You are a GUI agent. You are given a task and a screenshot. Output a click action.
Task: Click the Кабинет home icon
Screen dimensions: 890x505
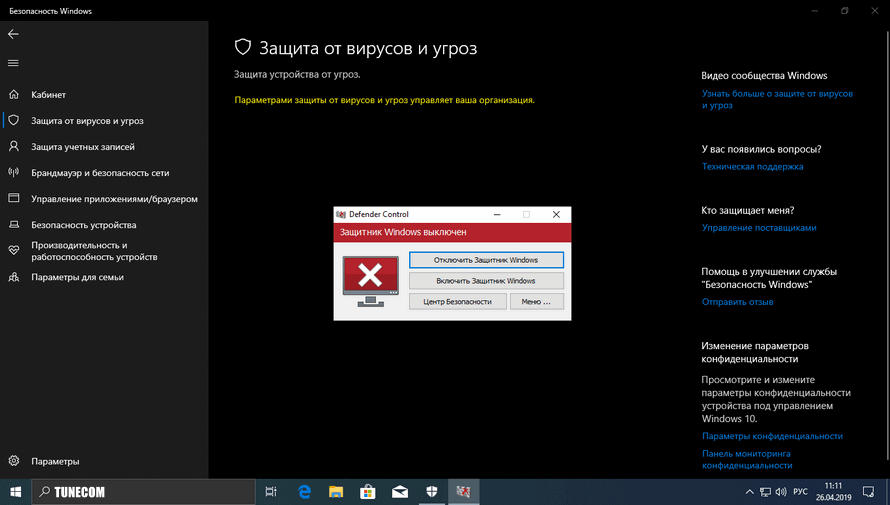click(x=14, y=95)
